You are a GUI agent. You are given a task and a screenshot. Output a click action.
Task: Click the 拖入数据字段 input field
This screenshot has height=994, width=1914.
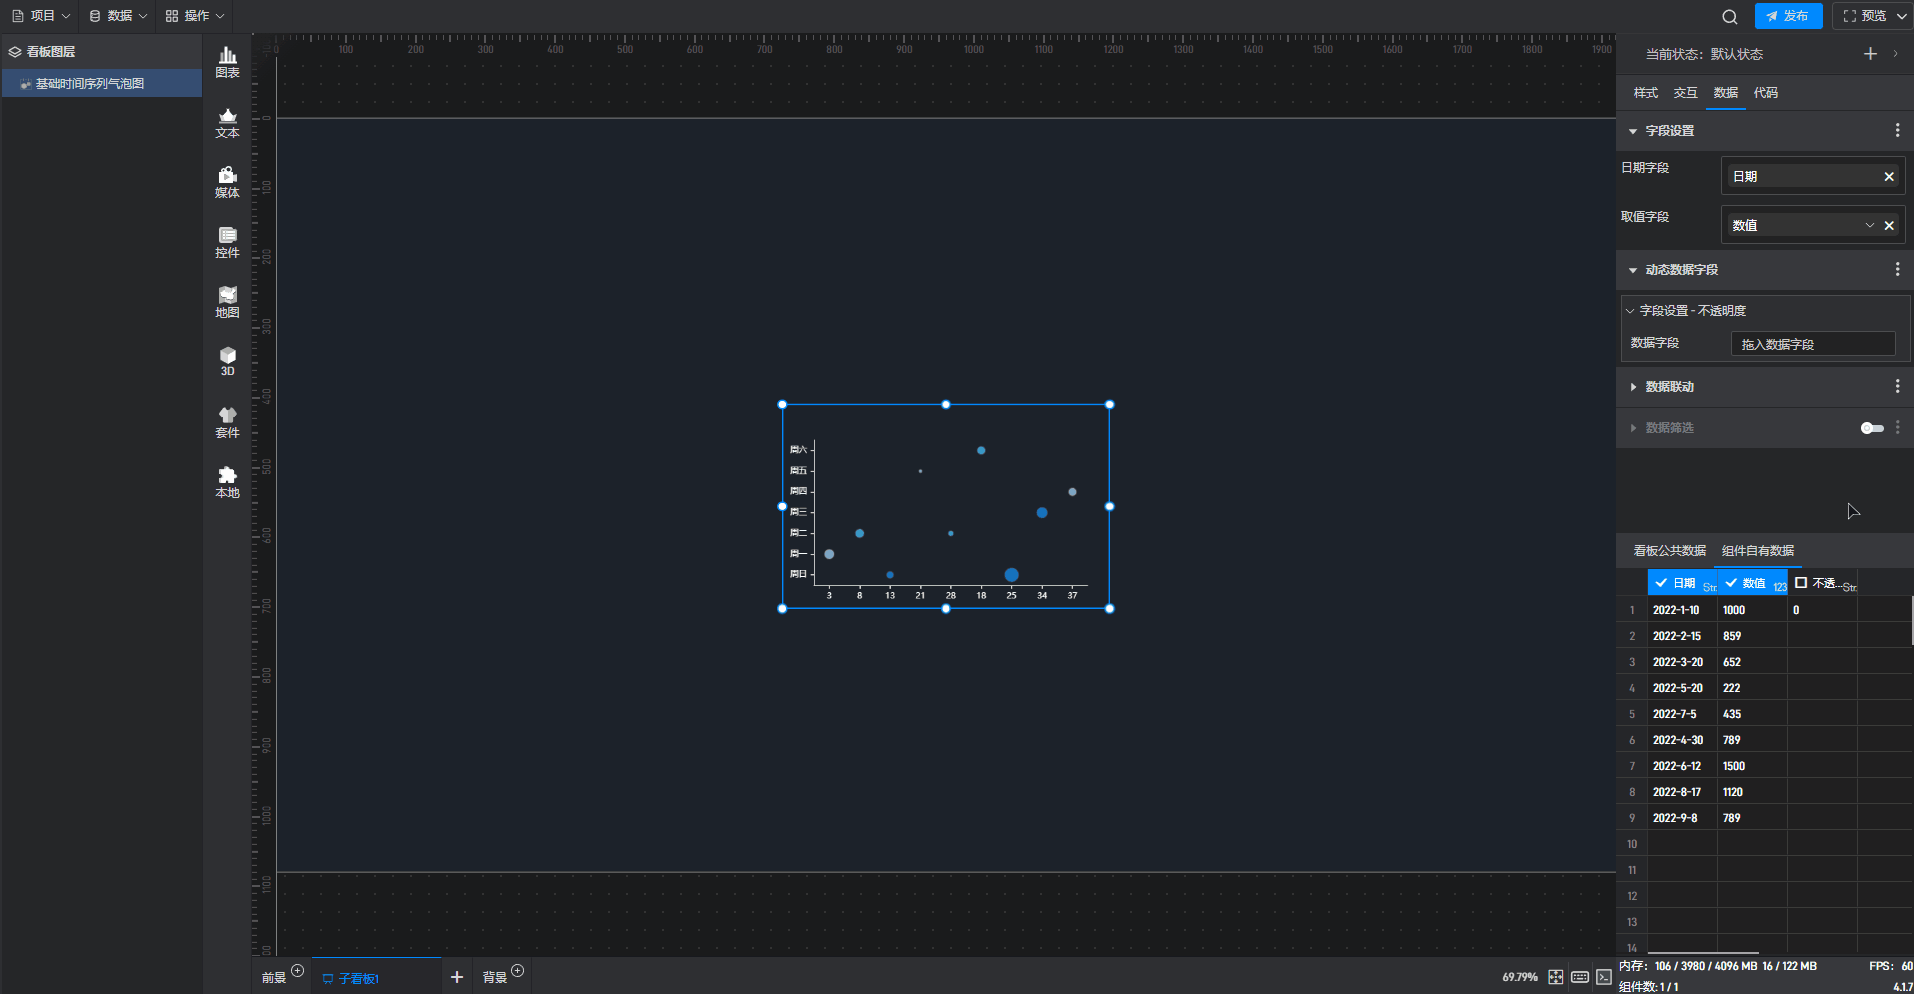point(1813,344)
